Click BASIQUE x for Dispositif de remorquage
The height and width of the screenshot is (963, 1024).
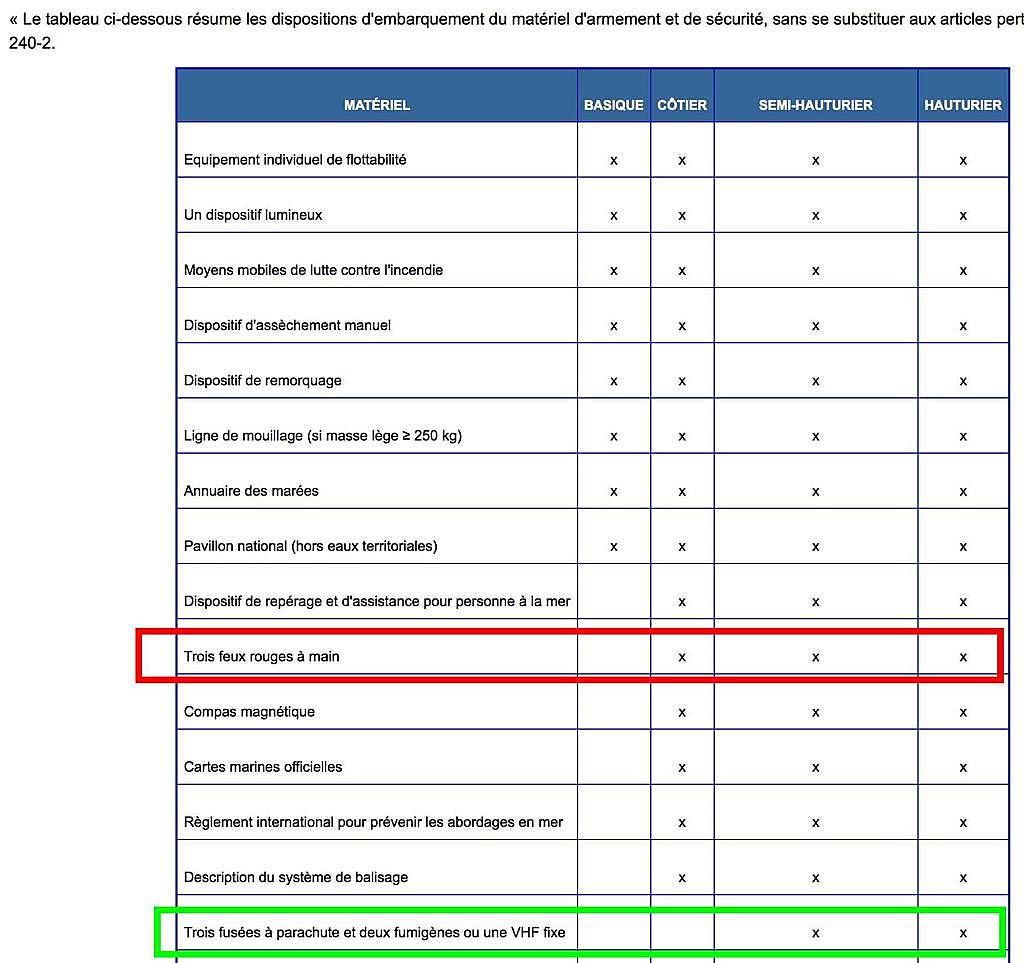click(x=614, y=381)
